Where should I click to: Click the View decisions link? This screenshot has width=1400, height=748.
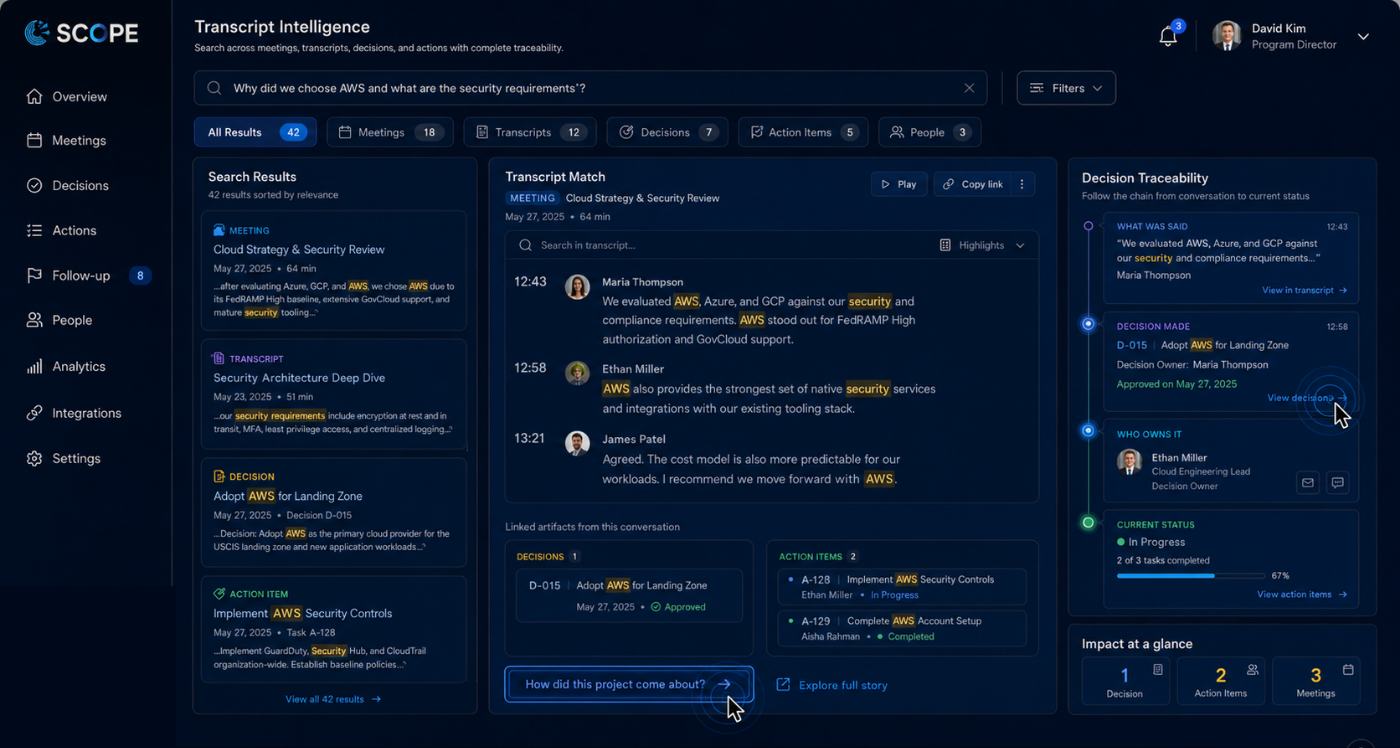[1307, 398]
